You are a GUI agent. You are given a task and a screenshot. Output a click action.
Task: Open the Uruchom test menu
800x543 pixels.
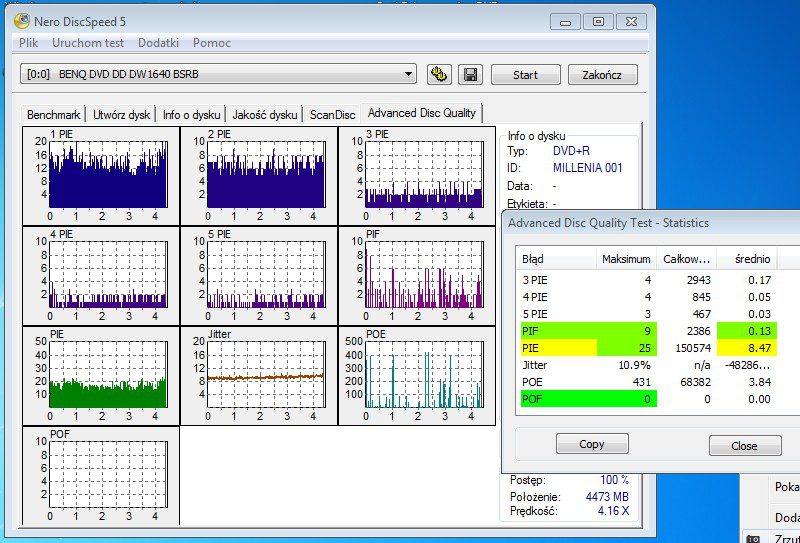88,43
